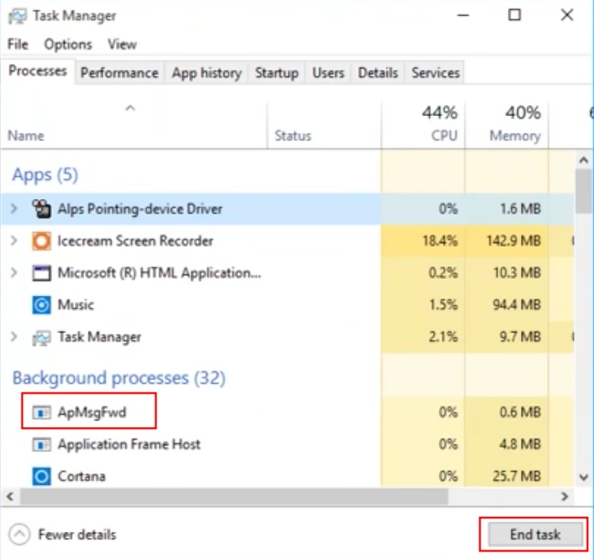Switch to the Details tab

[378, 73]
